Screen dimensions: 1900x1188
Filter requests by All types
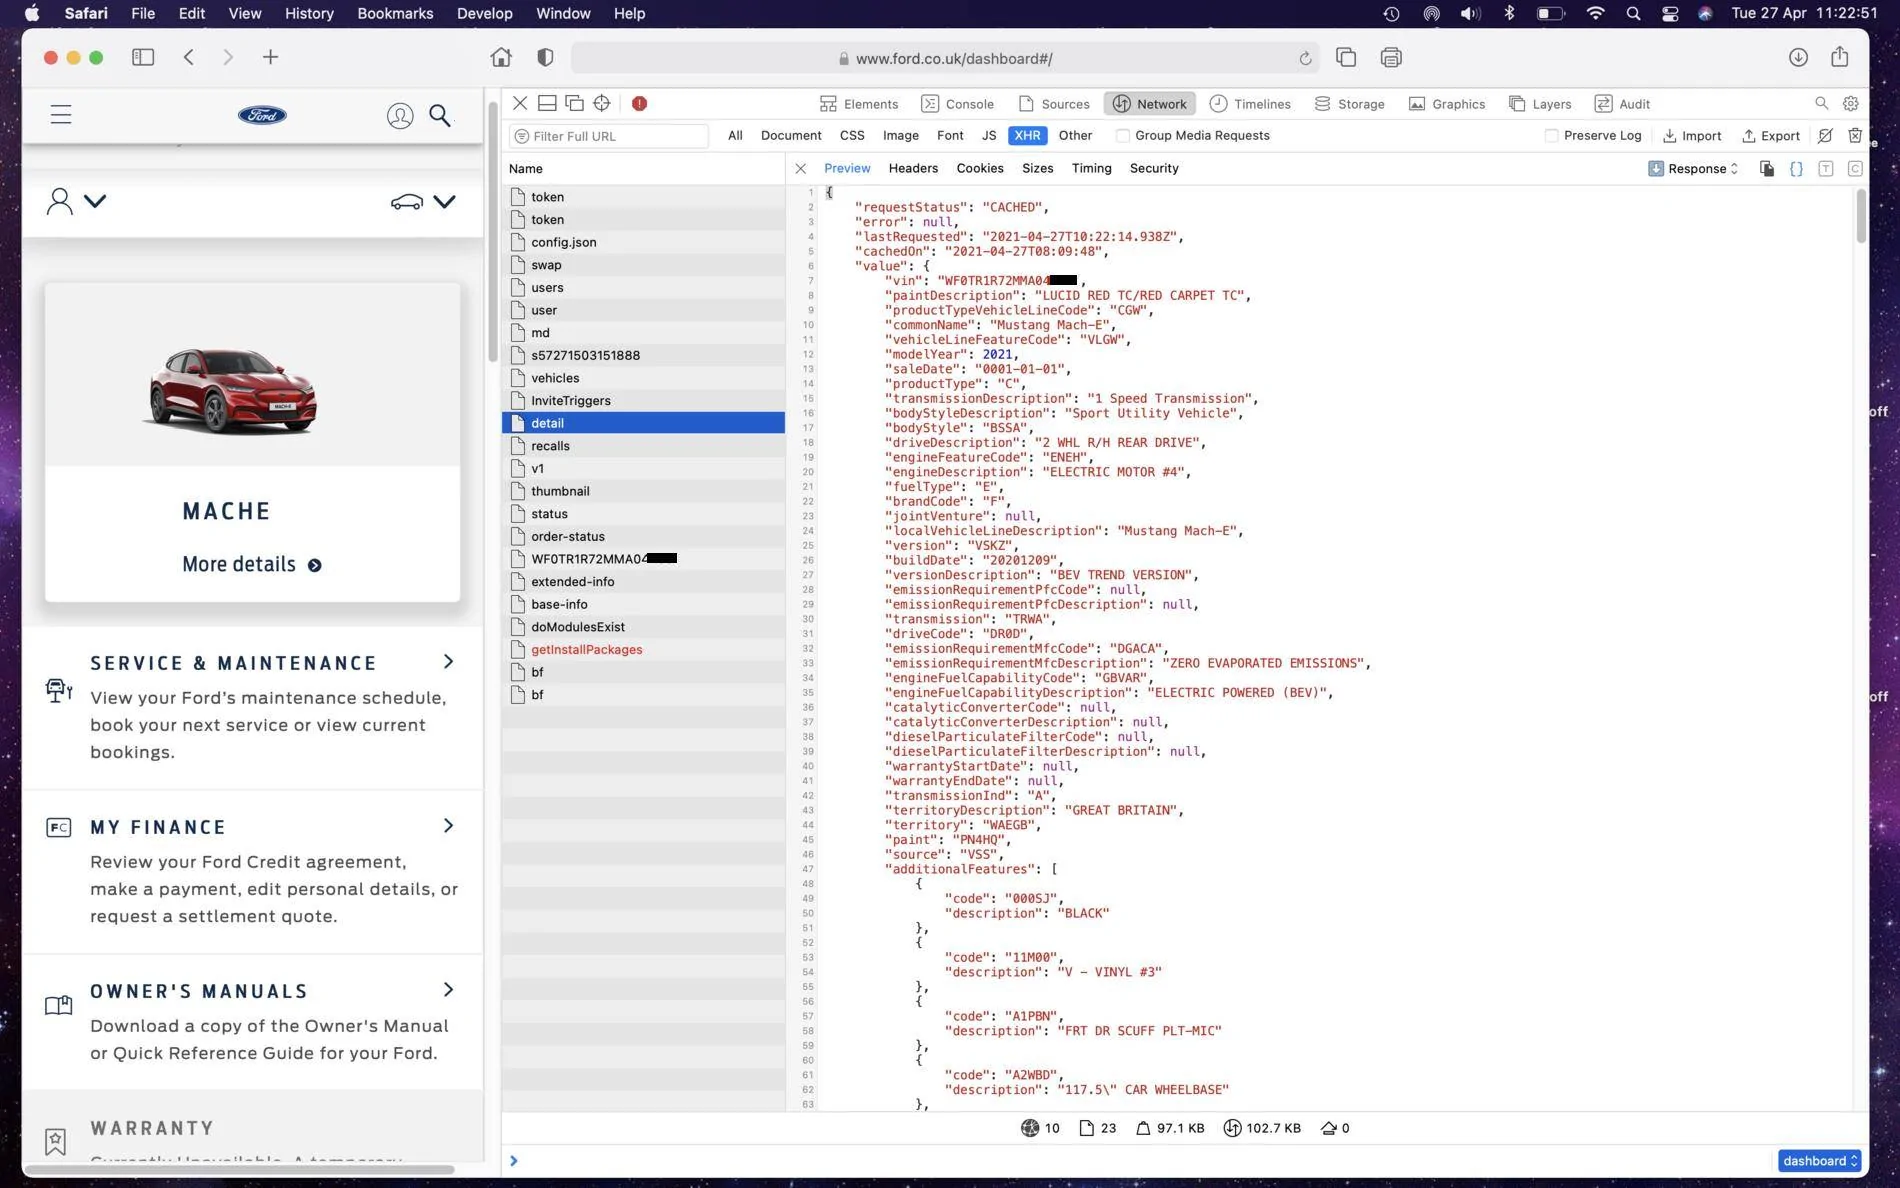[x=735, y=136]
